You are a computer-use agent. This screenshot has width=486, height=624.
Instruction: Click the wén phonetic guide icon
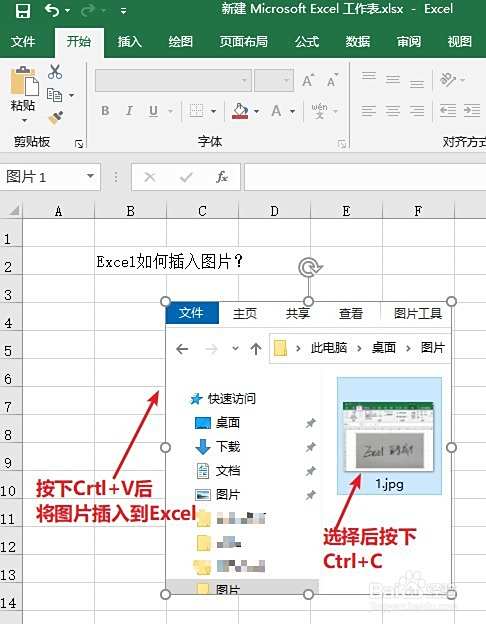tap(320, 111)
